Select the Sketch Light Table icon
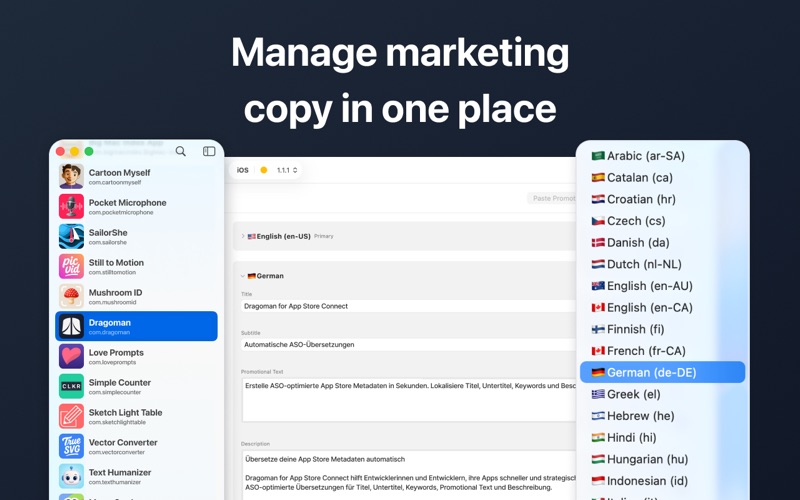The image size is (800, 500). coord(71,416)
